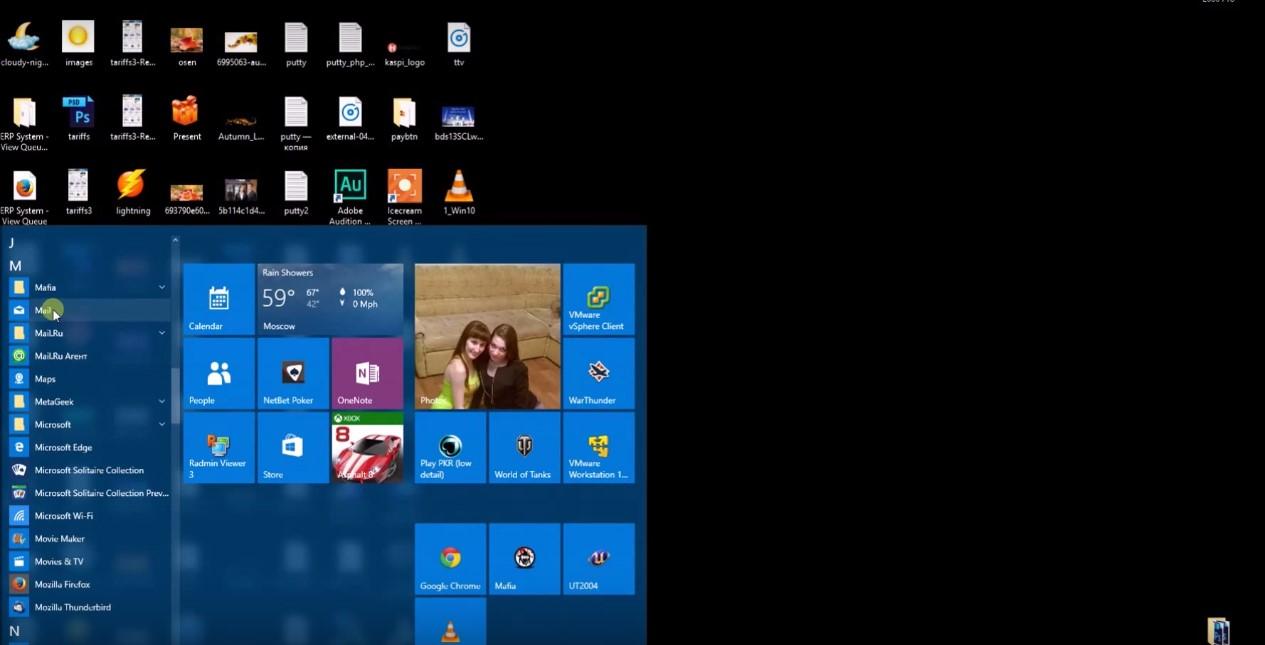Open the Photos live tile
This screenshot has height=645, width=1265.
(x=487, y=336)
